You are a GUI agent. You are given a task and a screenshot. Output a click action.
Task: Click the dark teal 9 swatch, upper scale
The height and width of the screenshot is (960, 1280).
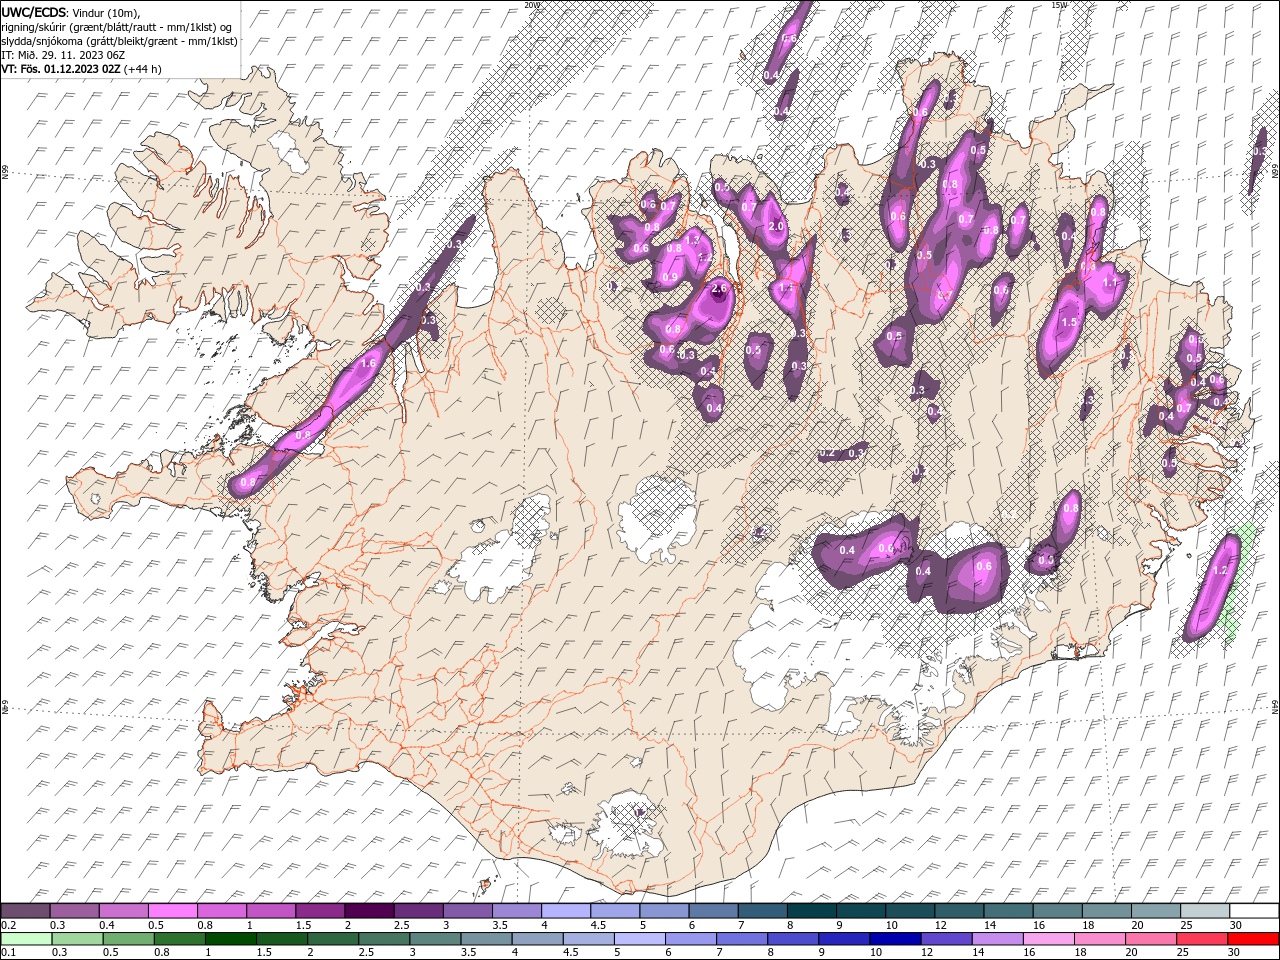pos(859,910)
